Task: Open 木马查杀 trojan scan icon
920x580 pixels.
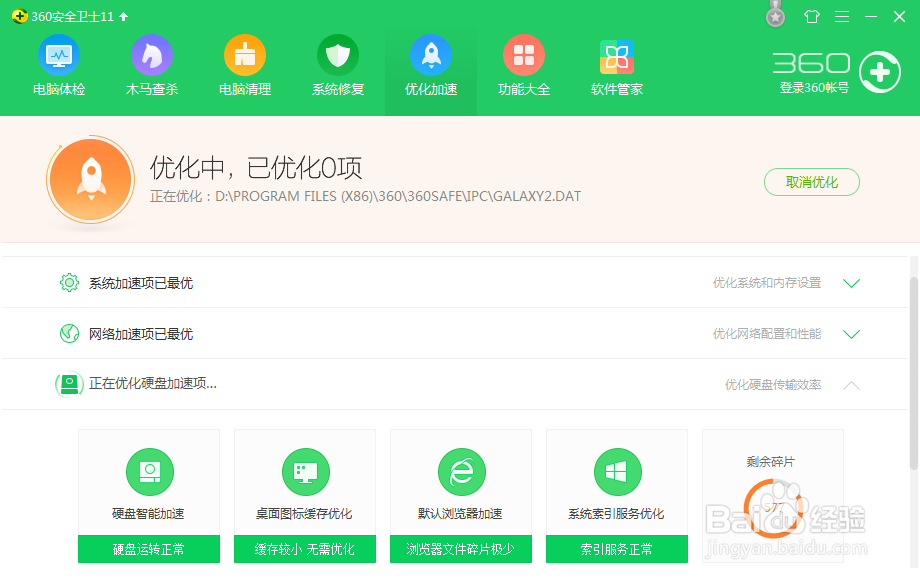Action: click(x=151, y=56)
